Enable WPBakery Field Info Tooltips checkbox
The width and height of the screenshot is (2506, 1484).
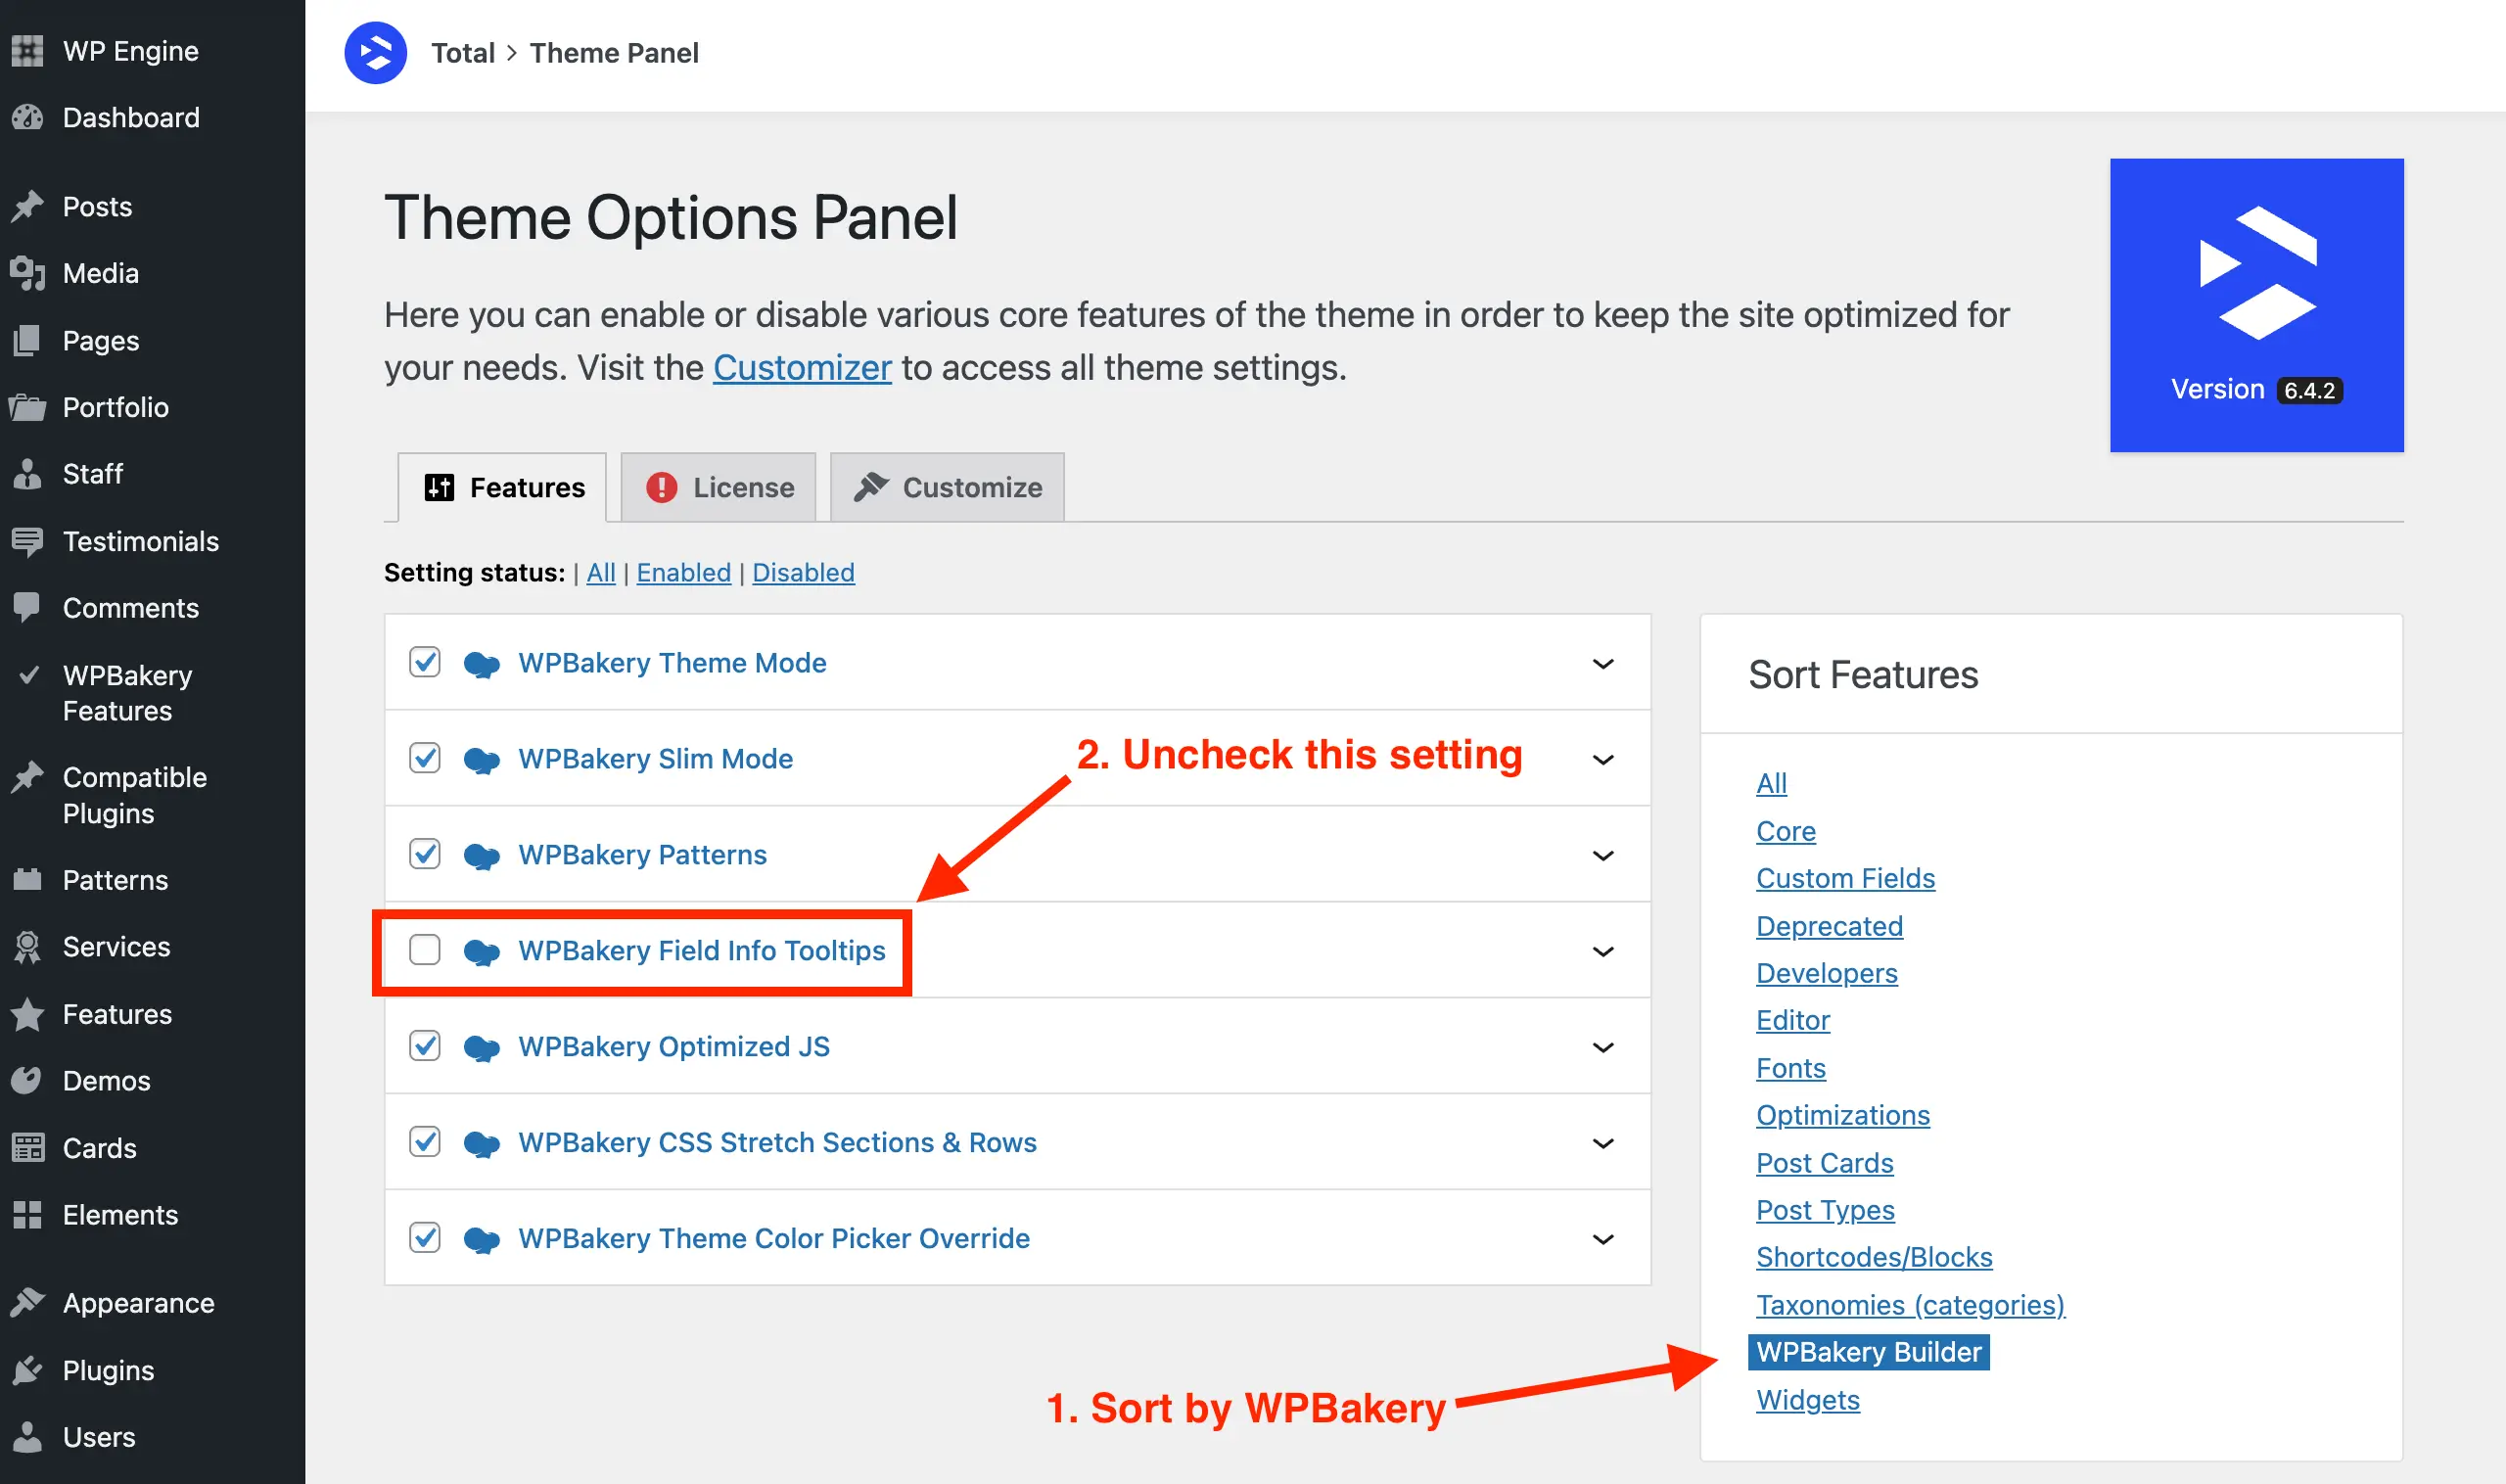425,950
